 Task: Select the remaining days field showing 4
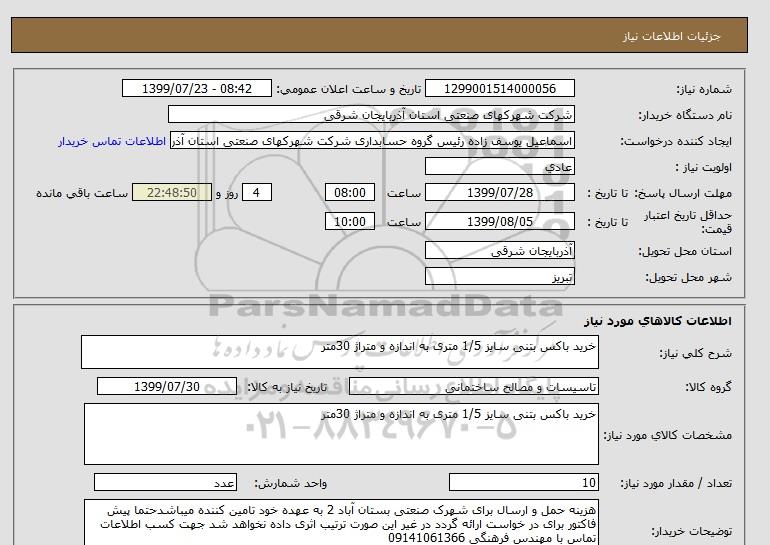(256, 192)
